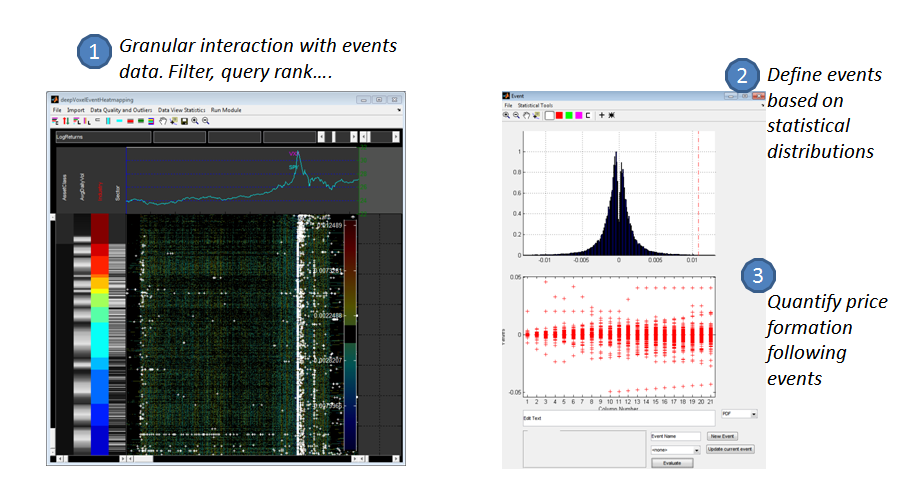The image size is (910, 495).
Task: Open the LogReturns selector field
Action: [101, 137]
